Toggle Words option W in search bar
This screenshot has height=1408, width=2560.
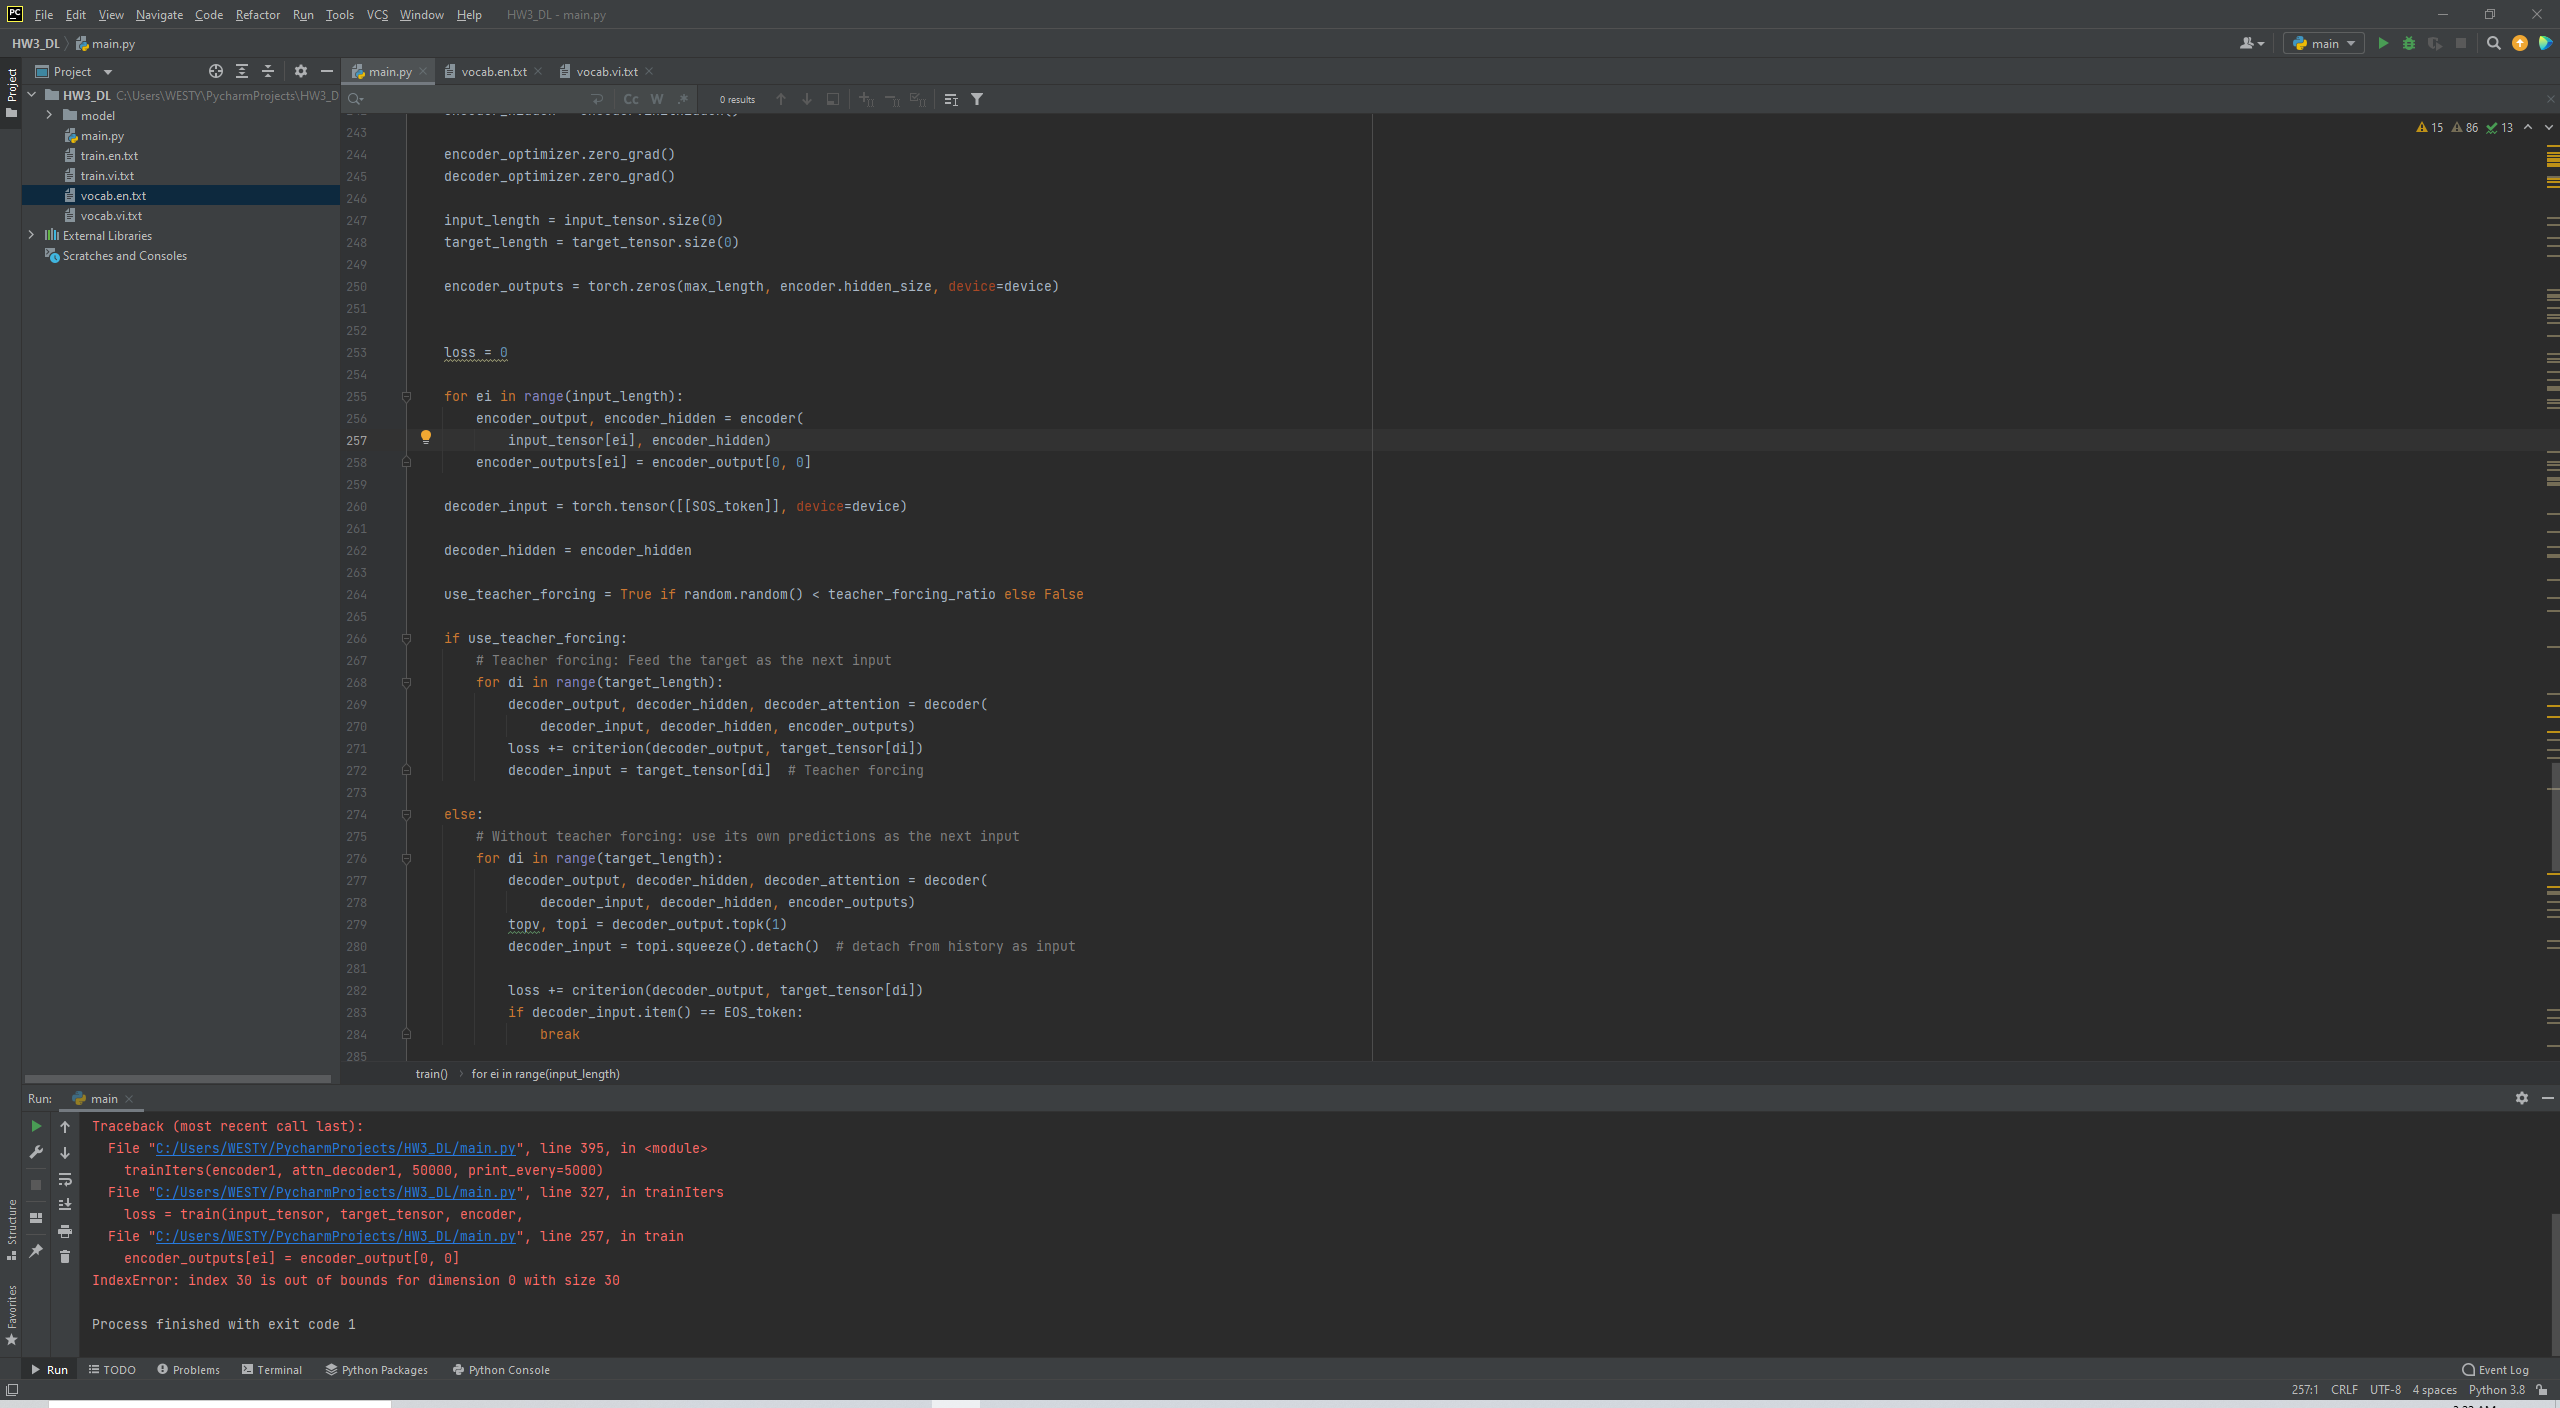click(x=656, y=99)
